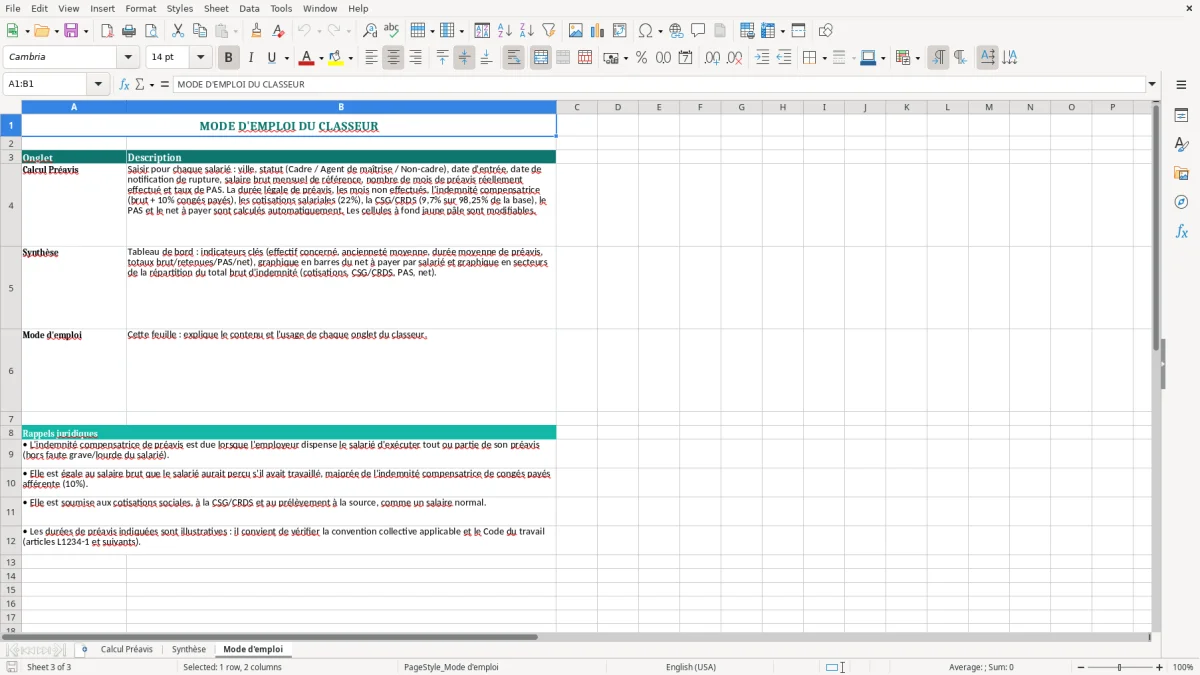
Task: Click the Save document icon
Action: coord(71,31)
